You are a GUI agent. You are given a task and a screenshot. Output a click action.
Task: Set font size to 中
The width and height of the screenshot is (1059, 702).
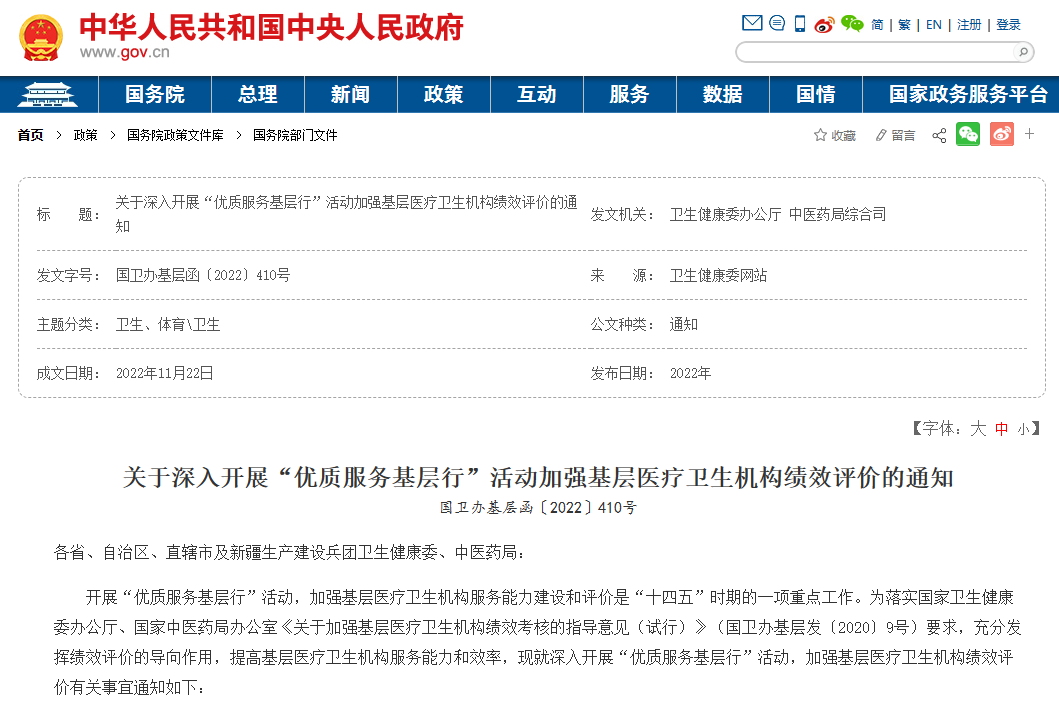1002,428
